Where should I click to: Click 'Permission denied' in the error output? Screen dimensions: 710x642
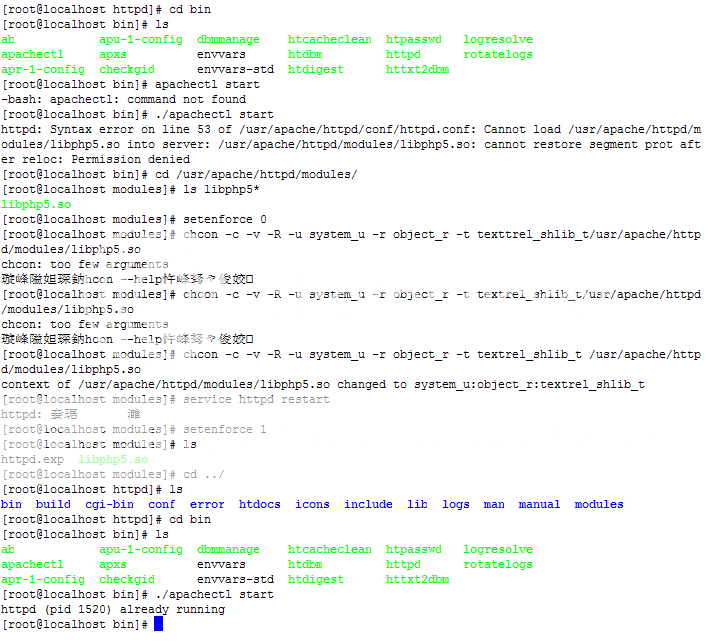(x=130, y=159)
